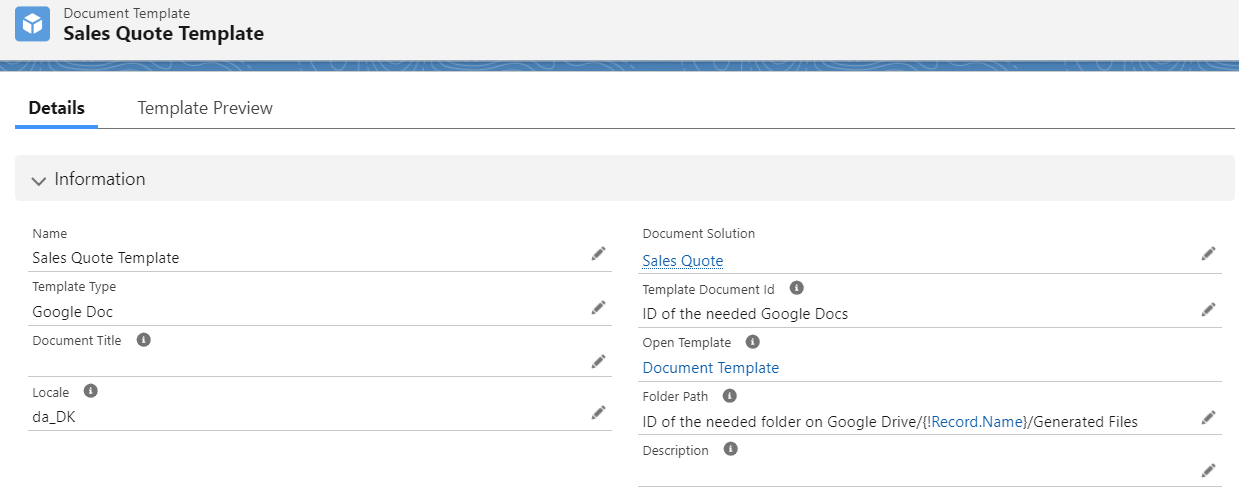Edit Folder Path pencil icon
The image size is (1239, 495).
1208,417
